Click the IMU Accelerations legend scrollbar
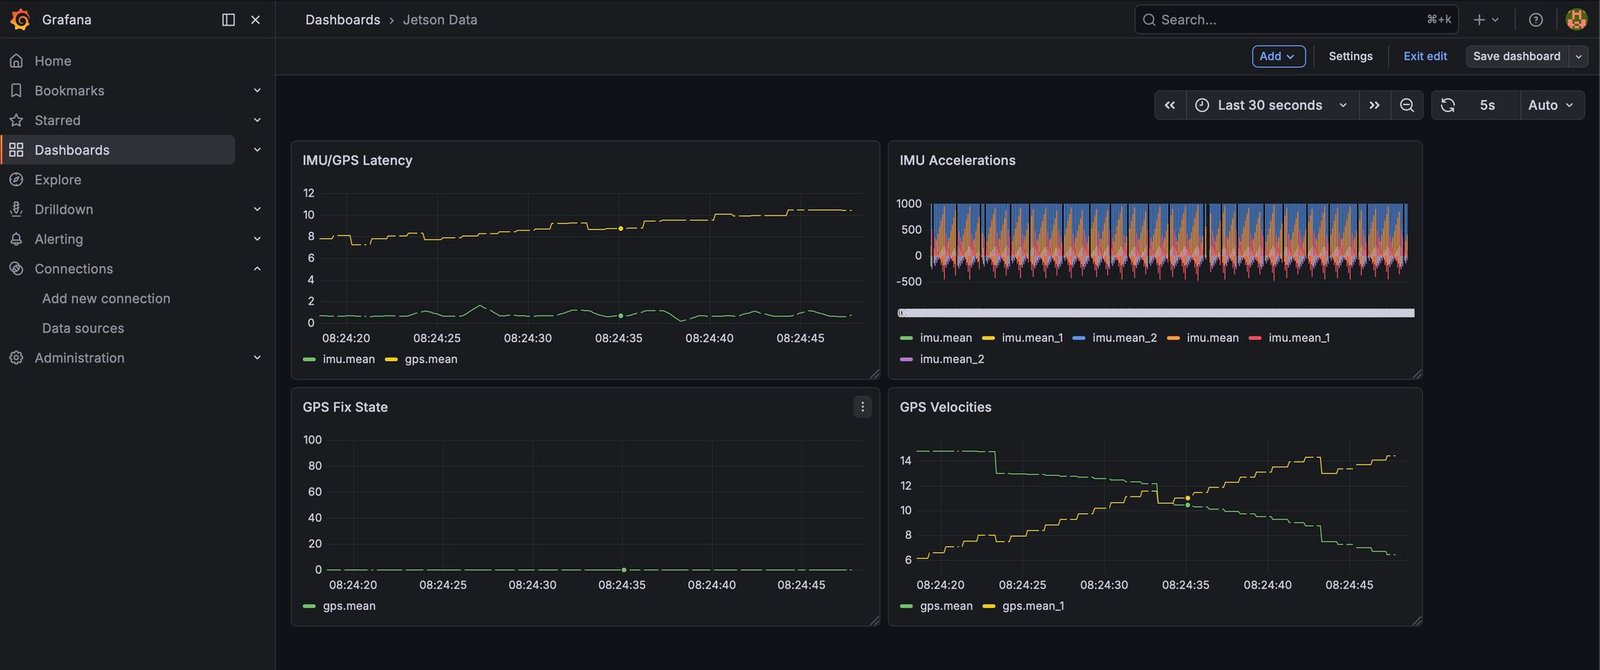Image resolution: width=1600 pixels, height=670 pixels. 1156,313
